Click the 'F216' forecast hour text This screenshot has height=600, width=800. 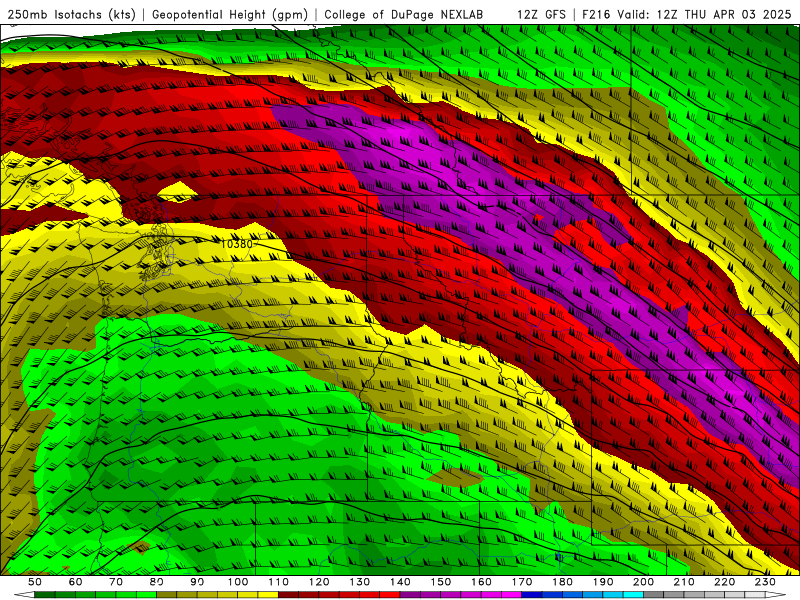(x=596, y=14)
